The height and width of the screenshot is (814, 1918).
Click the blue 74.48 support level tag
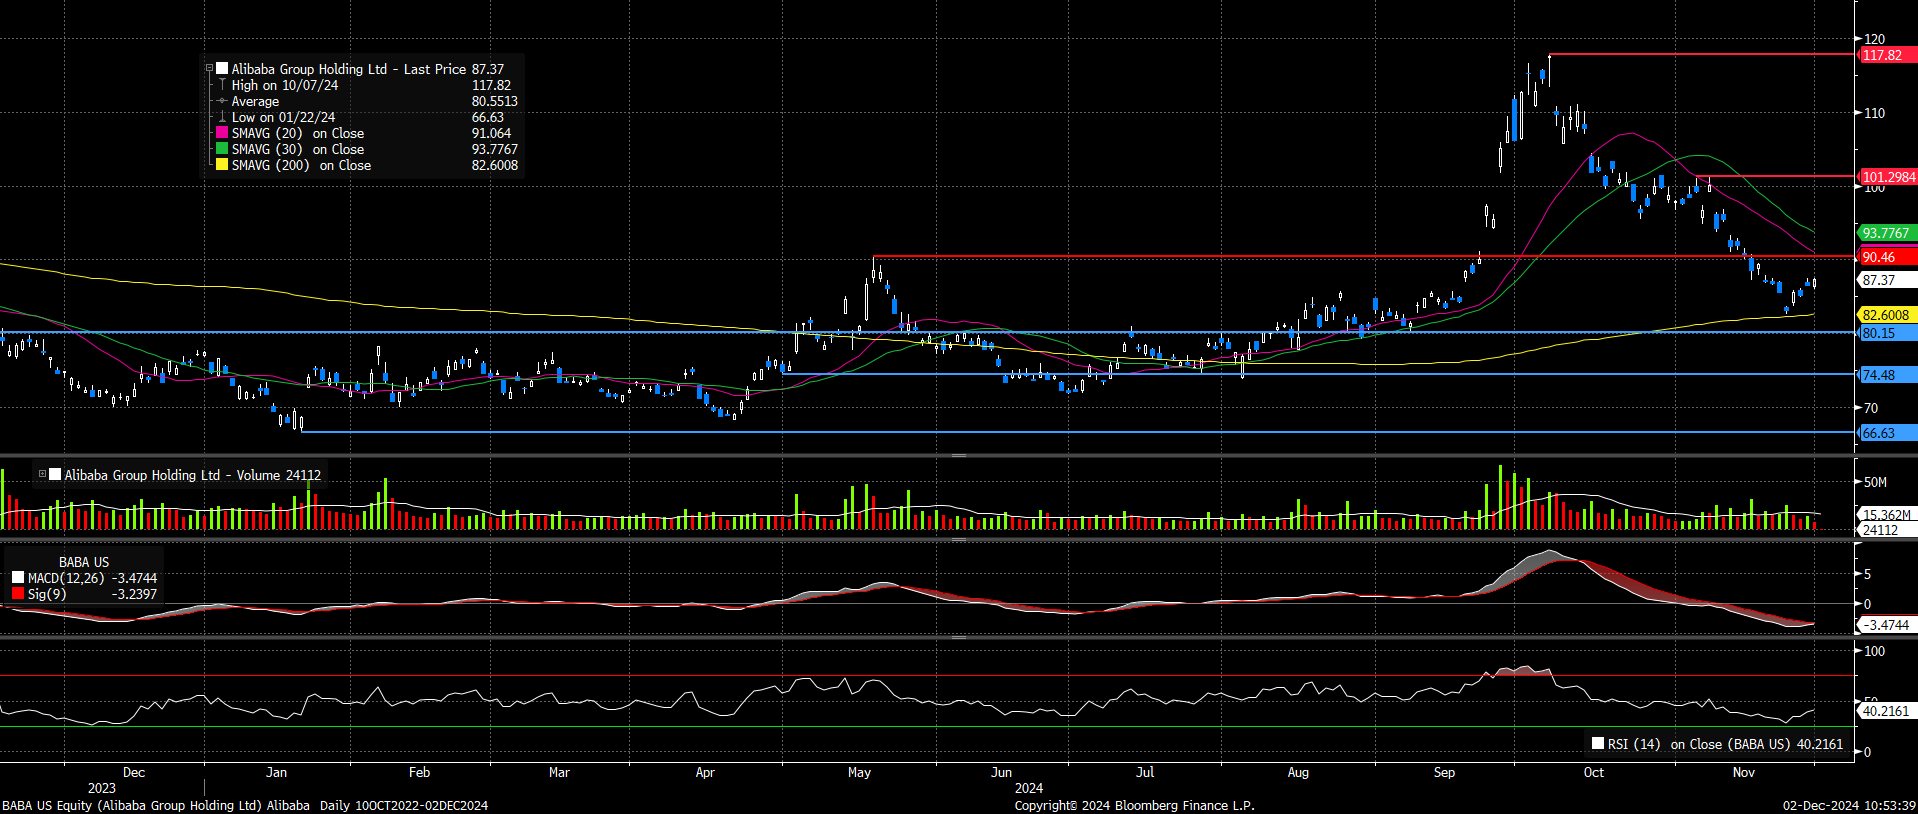(x=1886, y=375)
